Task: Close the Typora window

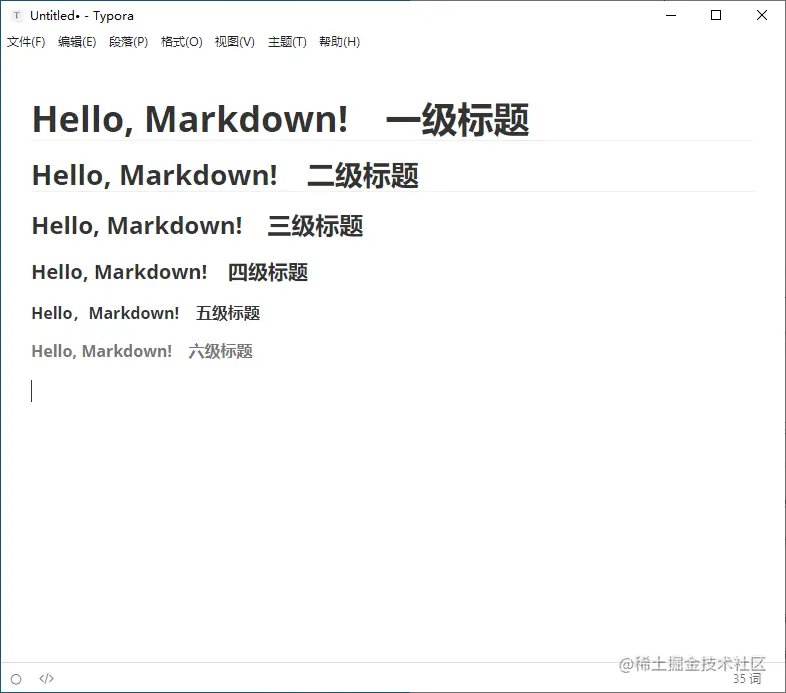Action: pyautogui.click(x=761, y=16)
